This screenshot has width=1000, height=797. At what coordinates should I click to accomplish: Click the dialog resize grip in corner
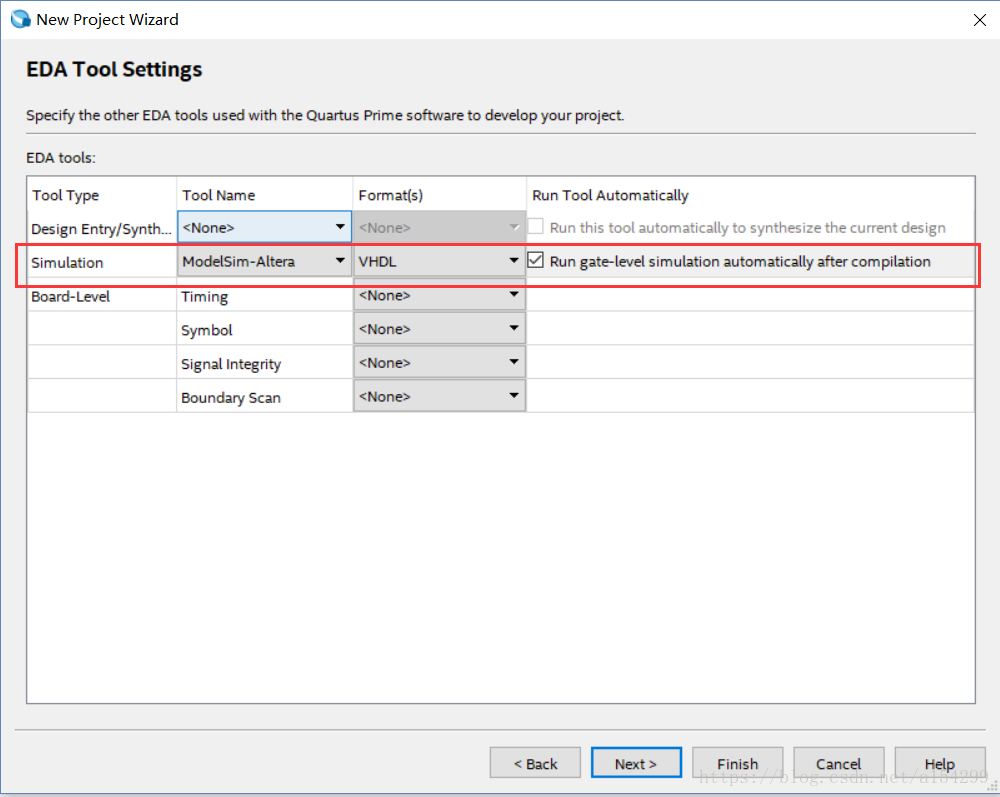(x=992, y=787)
